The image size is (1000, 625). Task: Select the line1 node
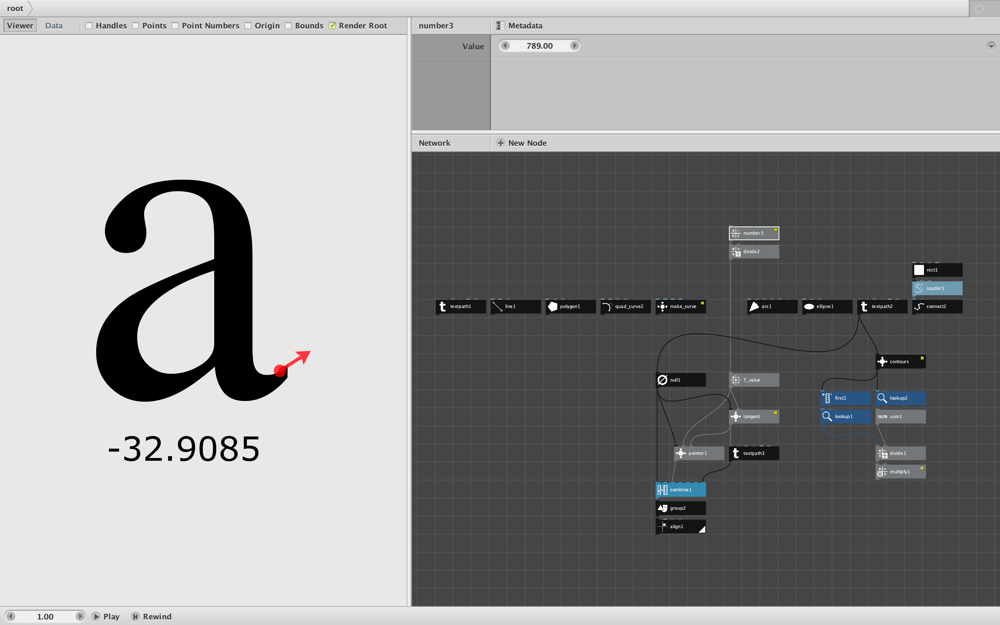point(515,307)
